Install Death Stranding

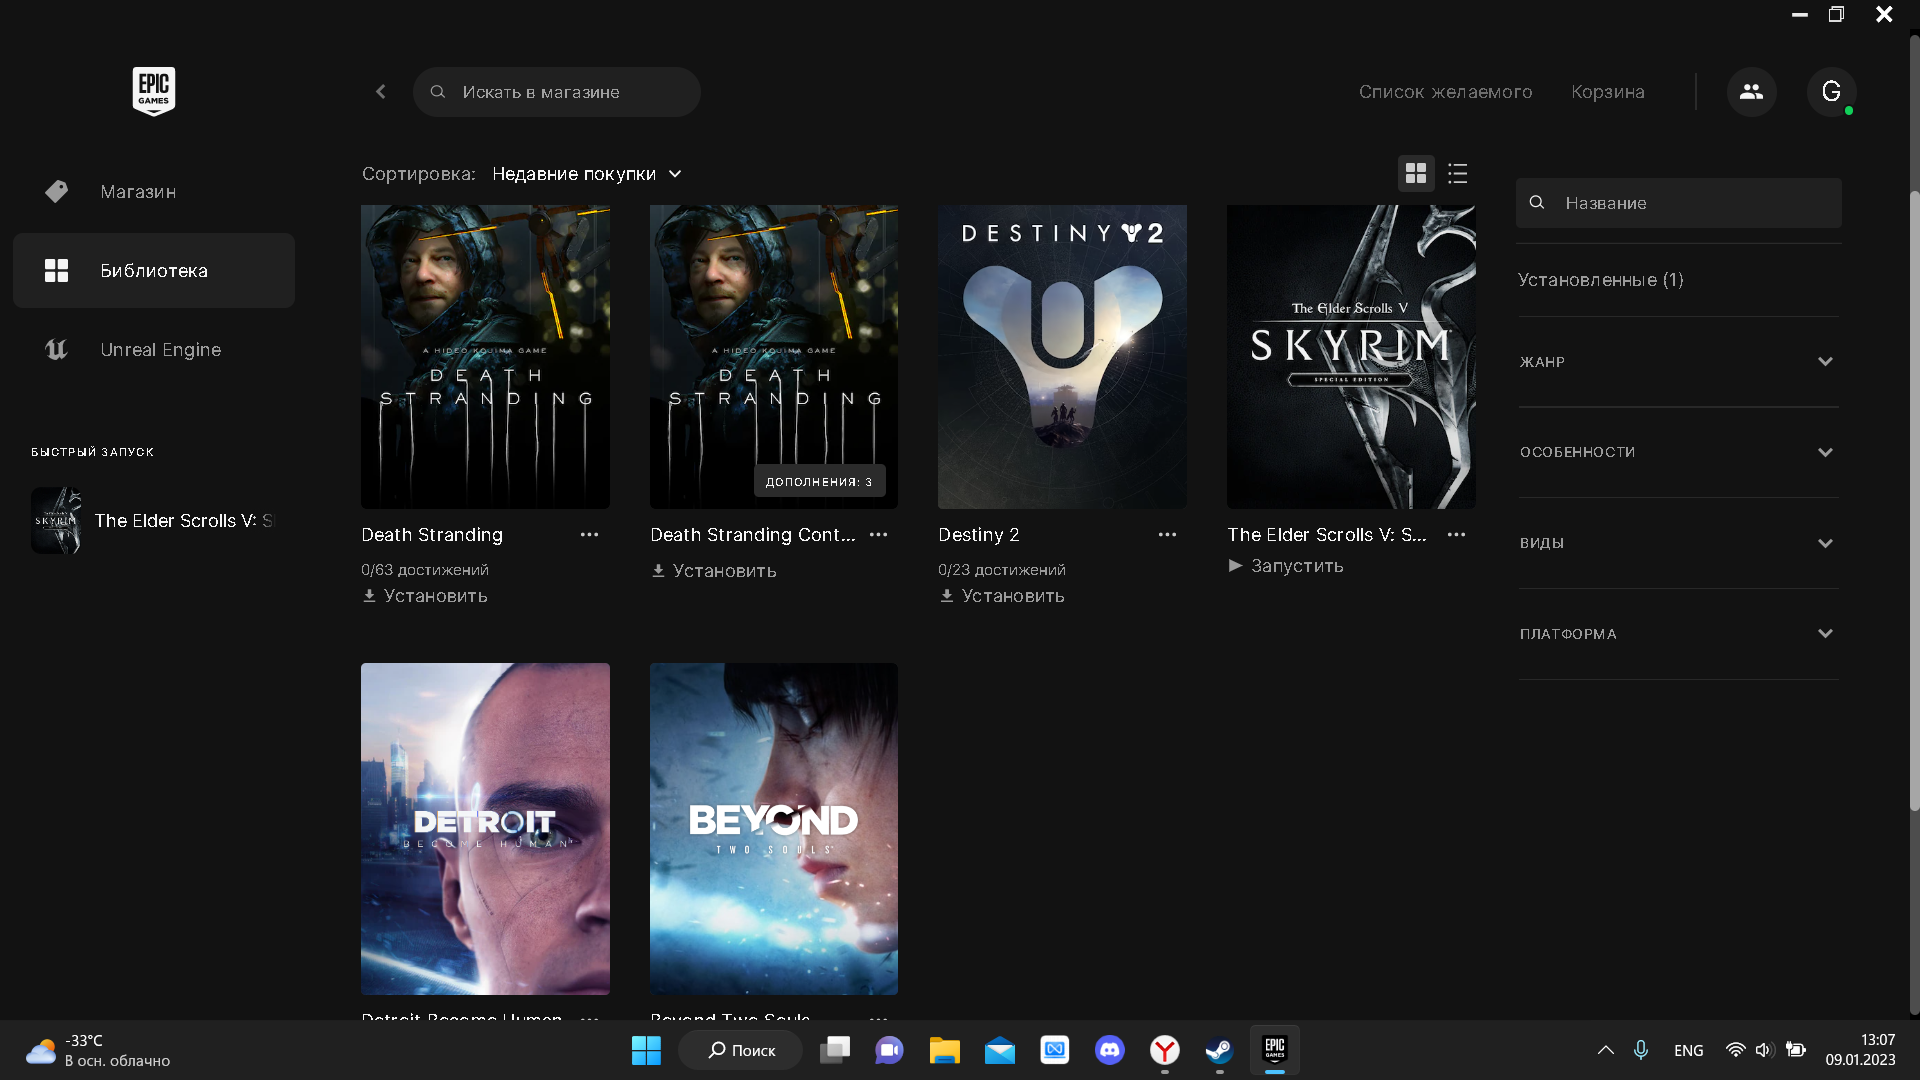425,596
